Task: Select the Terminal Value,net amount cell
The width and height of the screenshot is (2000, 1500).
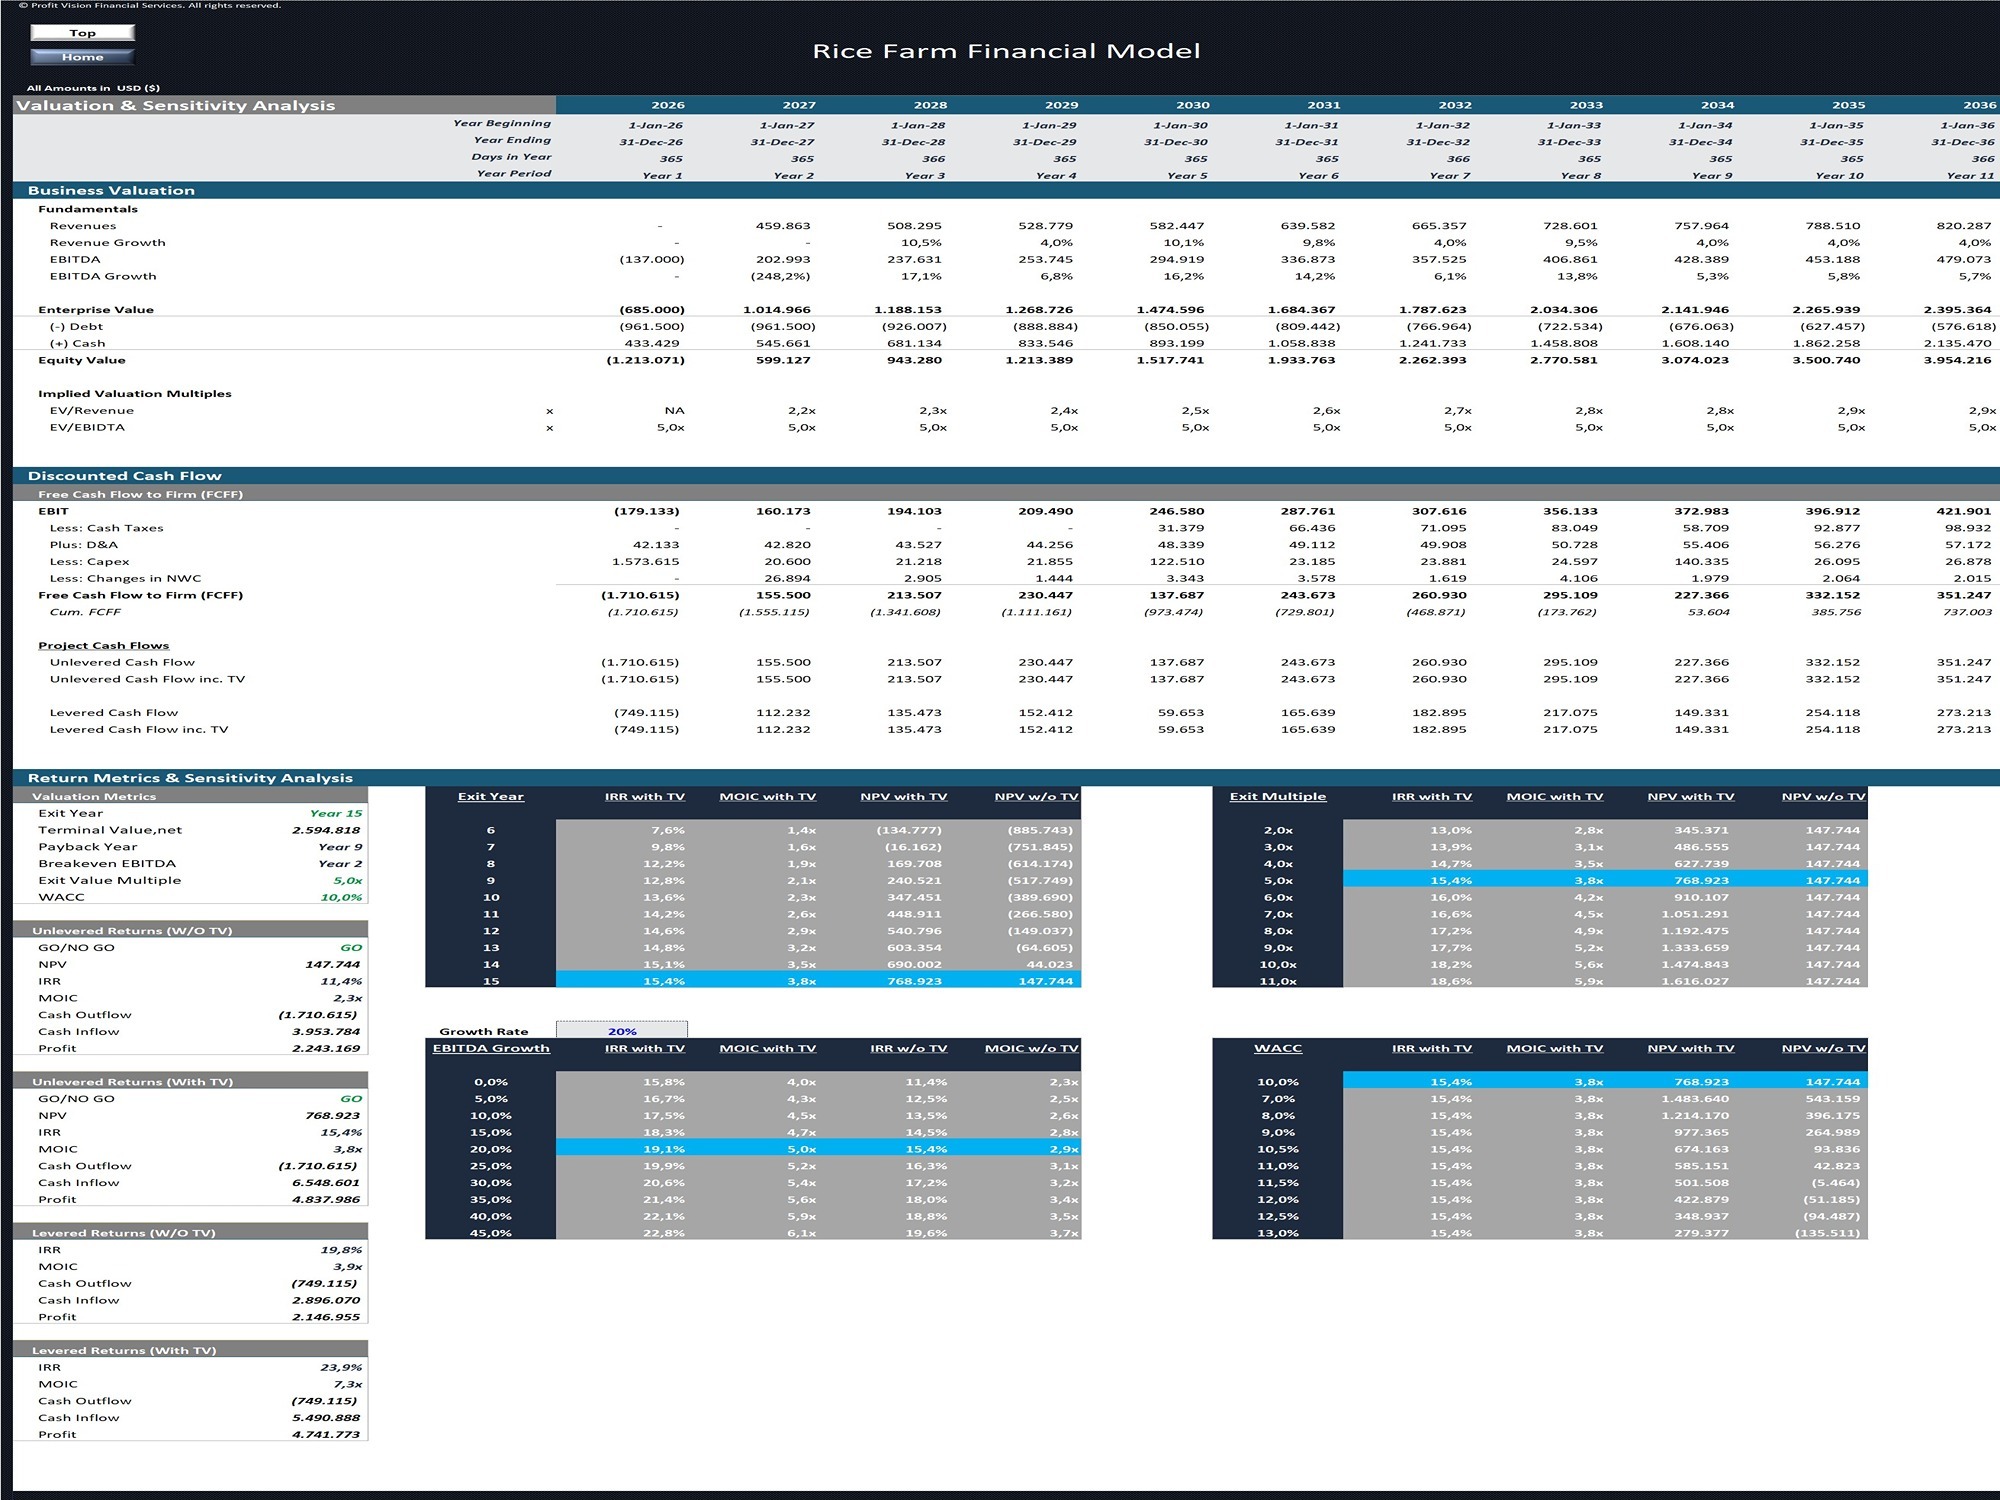Action: (x=326, y=830)
